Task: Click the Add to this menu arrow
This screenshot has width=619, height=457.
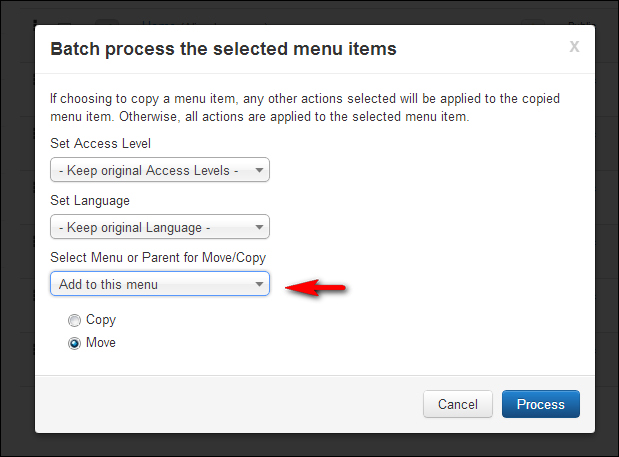Action: point(260,285)
